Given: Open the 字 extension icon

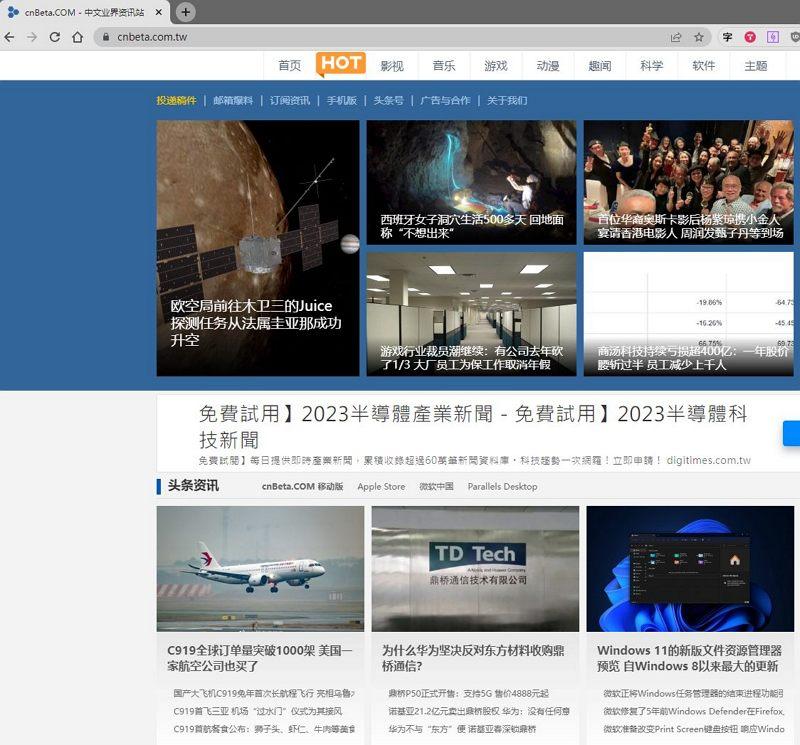Looking at the screenshot, I should click(727, 37).
